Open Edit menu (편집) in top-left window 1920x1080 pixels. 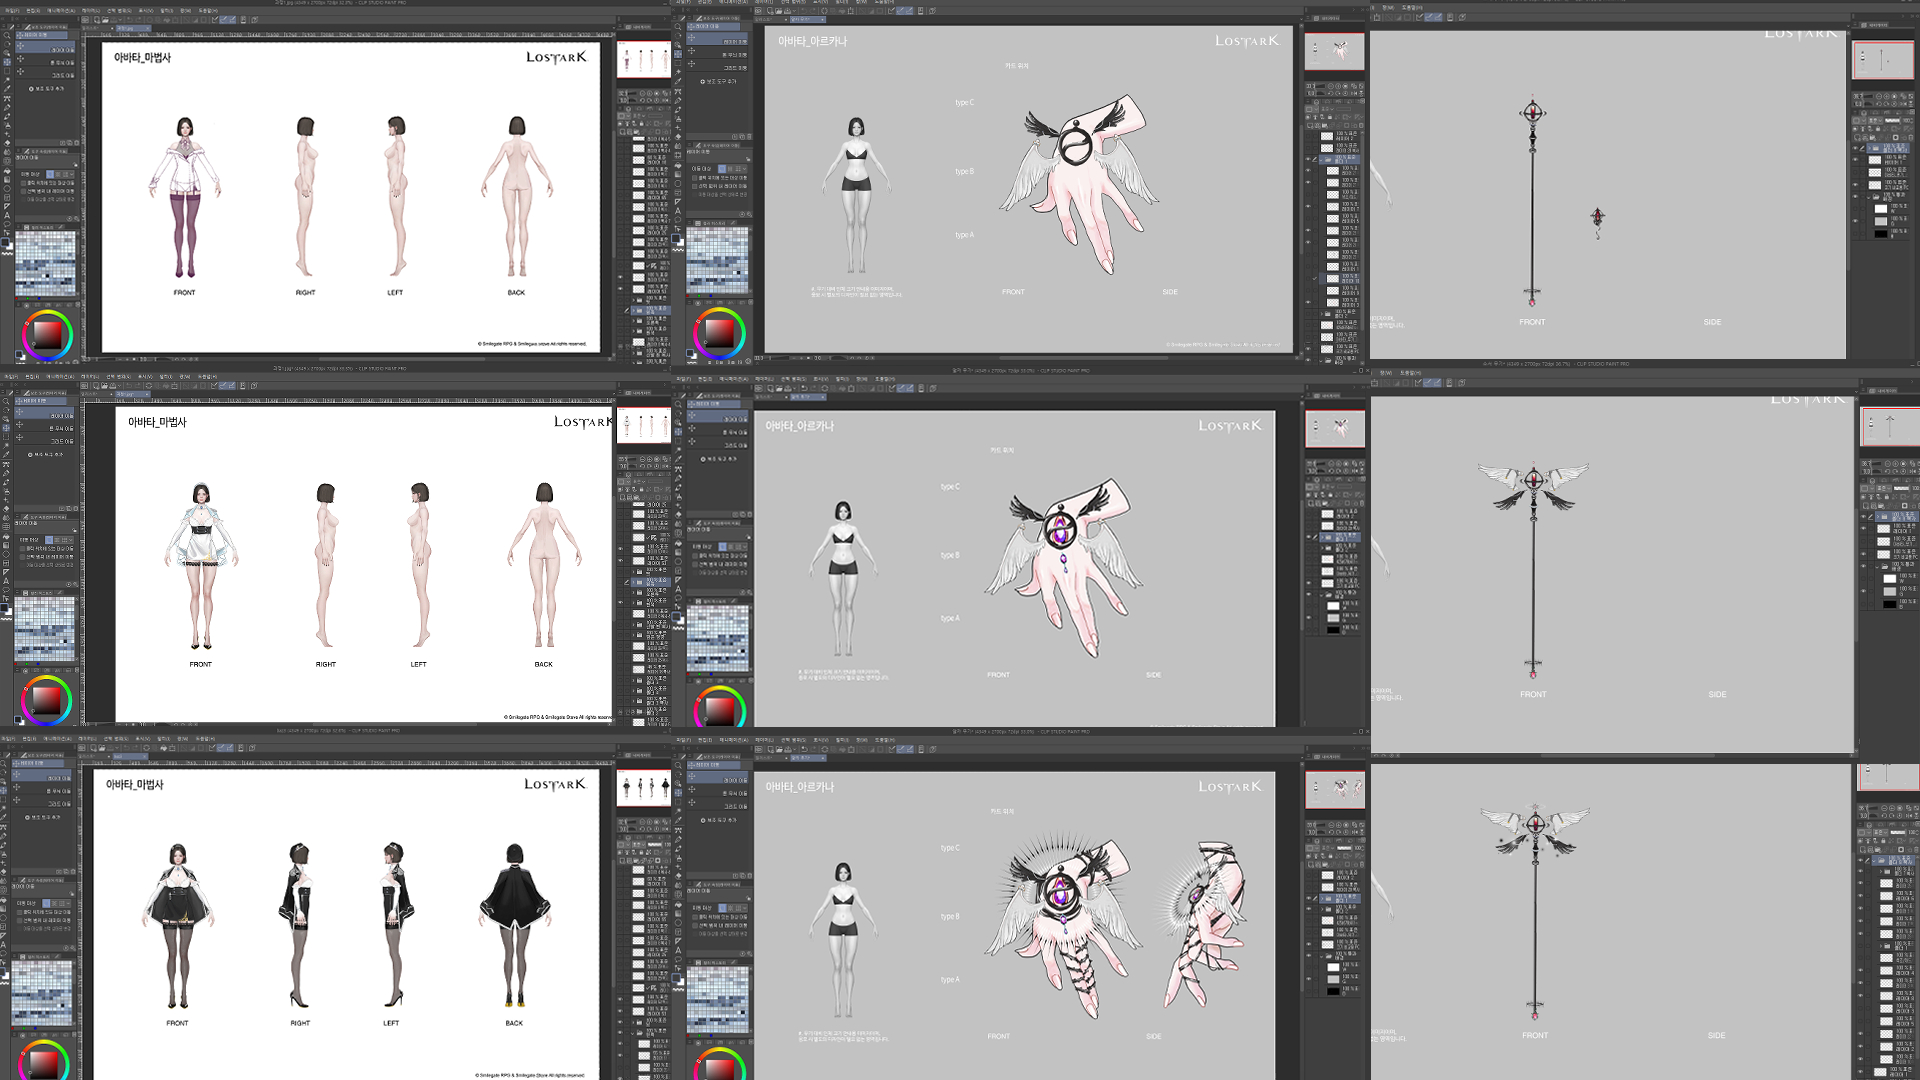[33, 10]
